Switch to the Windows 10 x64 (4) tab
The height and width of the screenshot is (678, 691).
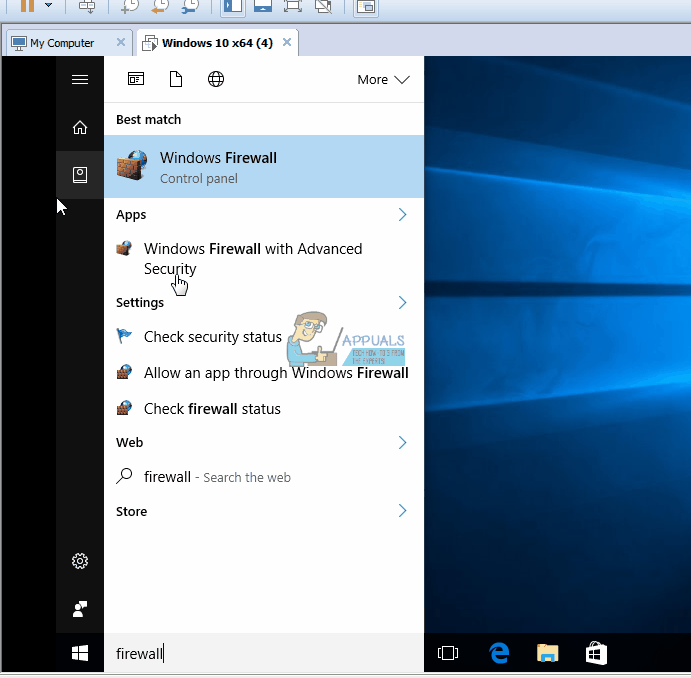[x=216, y=43]
